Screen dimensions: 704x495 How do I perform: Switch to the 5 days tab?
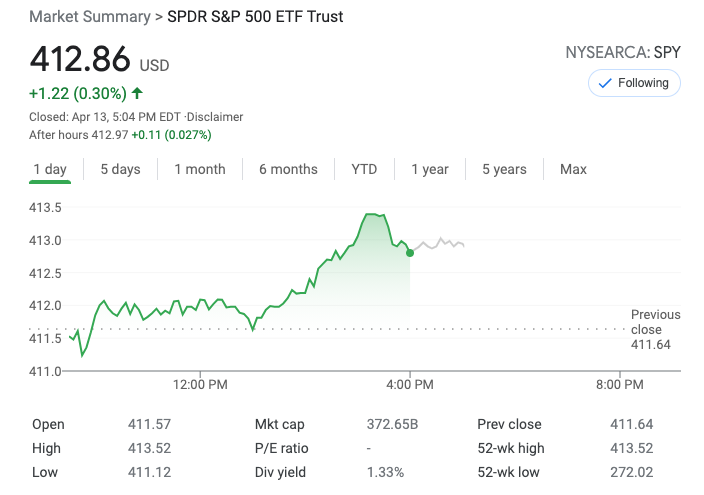pyautogui.click(x=120, y=169)
